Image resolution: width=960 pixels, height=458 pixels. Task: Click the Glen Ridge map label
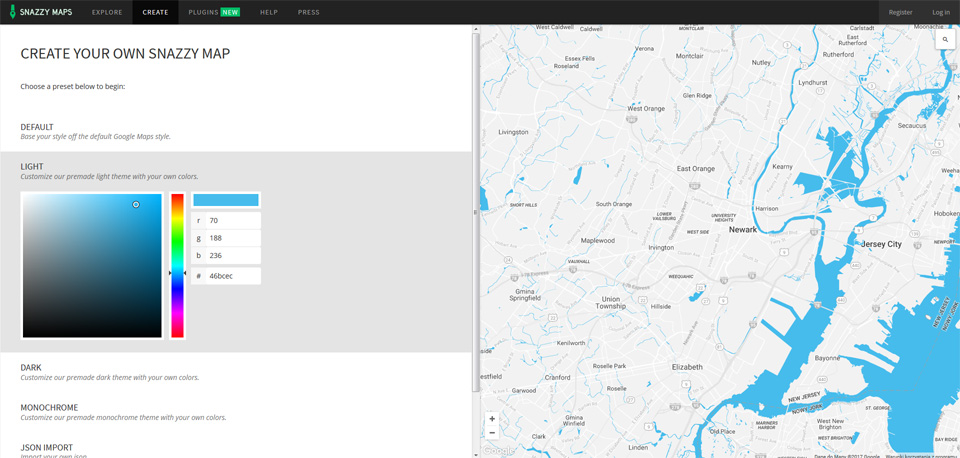click(x=697, y=96)
